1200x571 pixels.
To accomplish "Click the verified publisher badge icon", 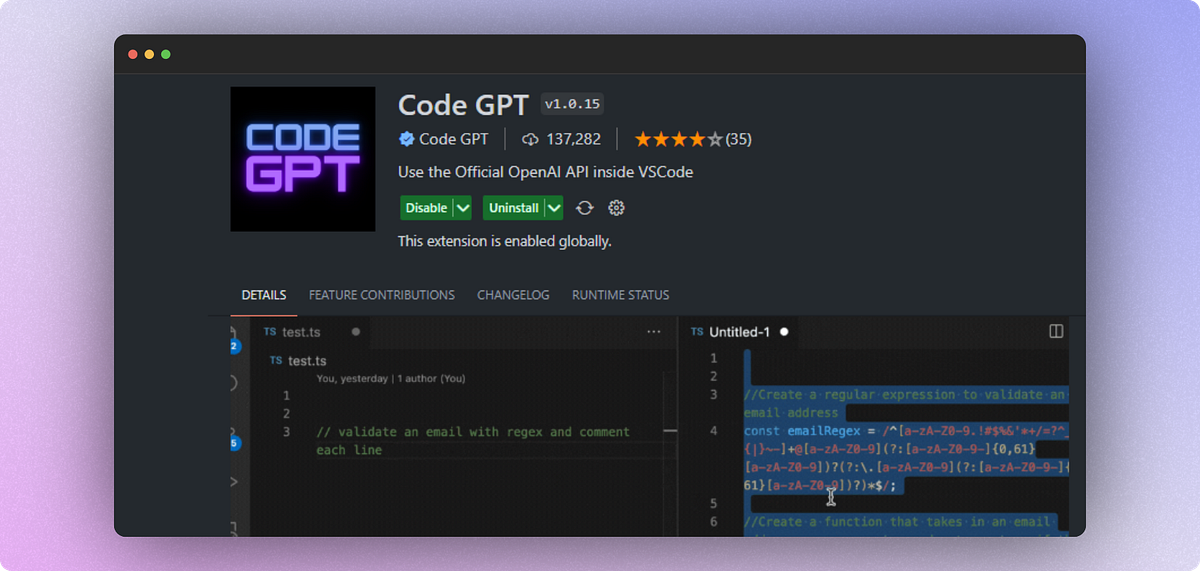I will point(407,139).
